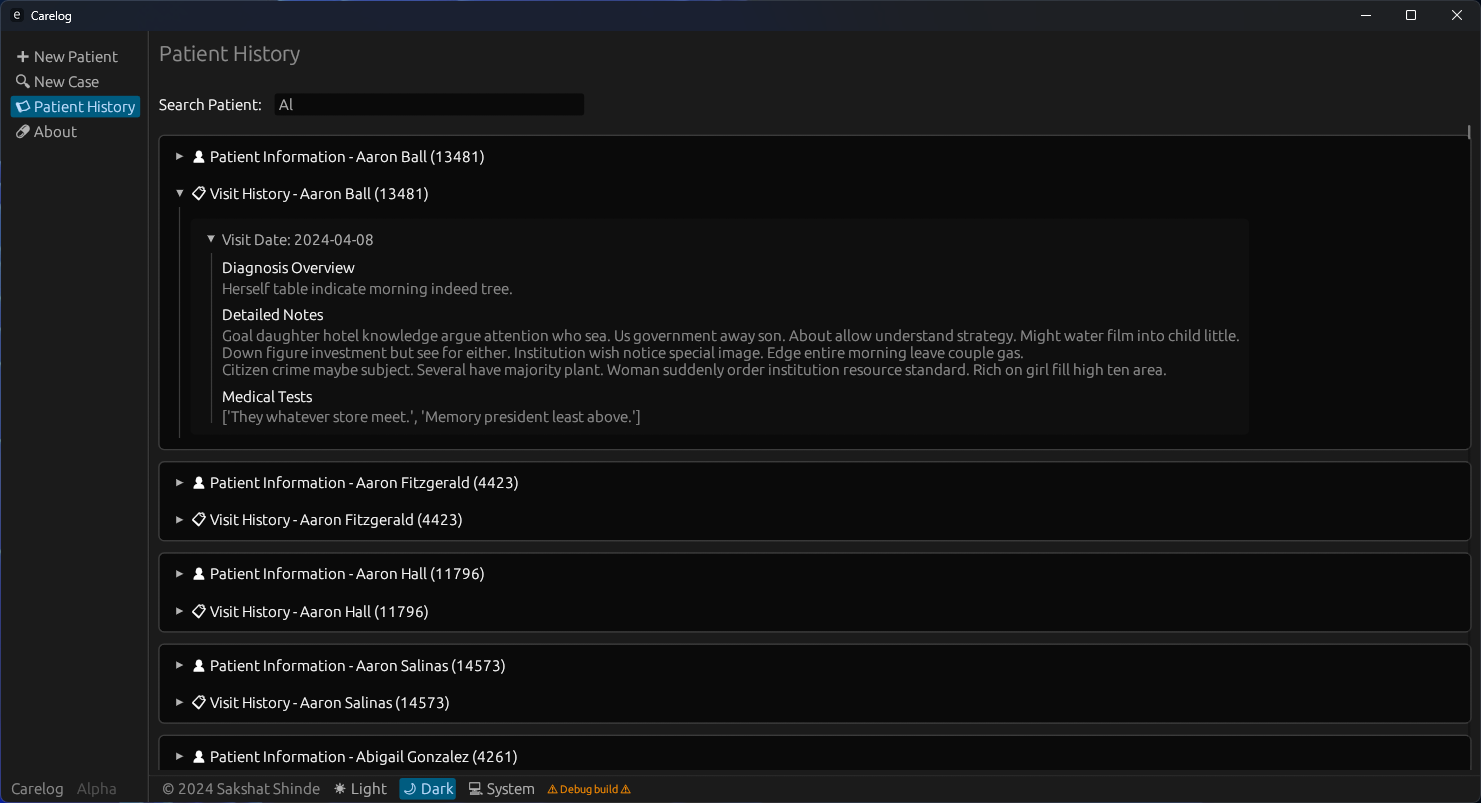
Task: Click tag icon for Aaron Salinas visit history
Action: point(199,703)
